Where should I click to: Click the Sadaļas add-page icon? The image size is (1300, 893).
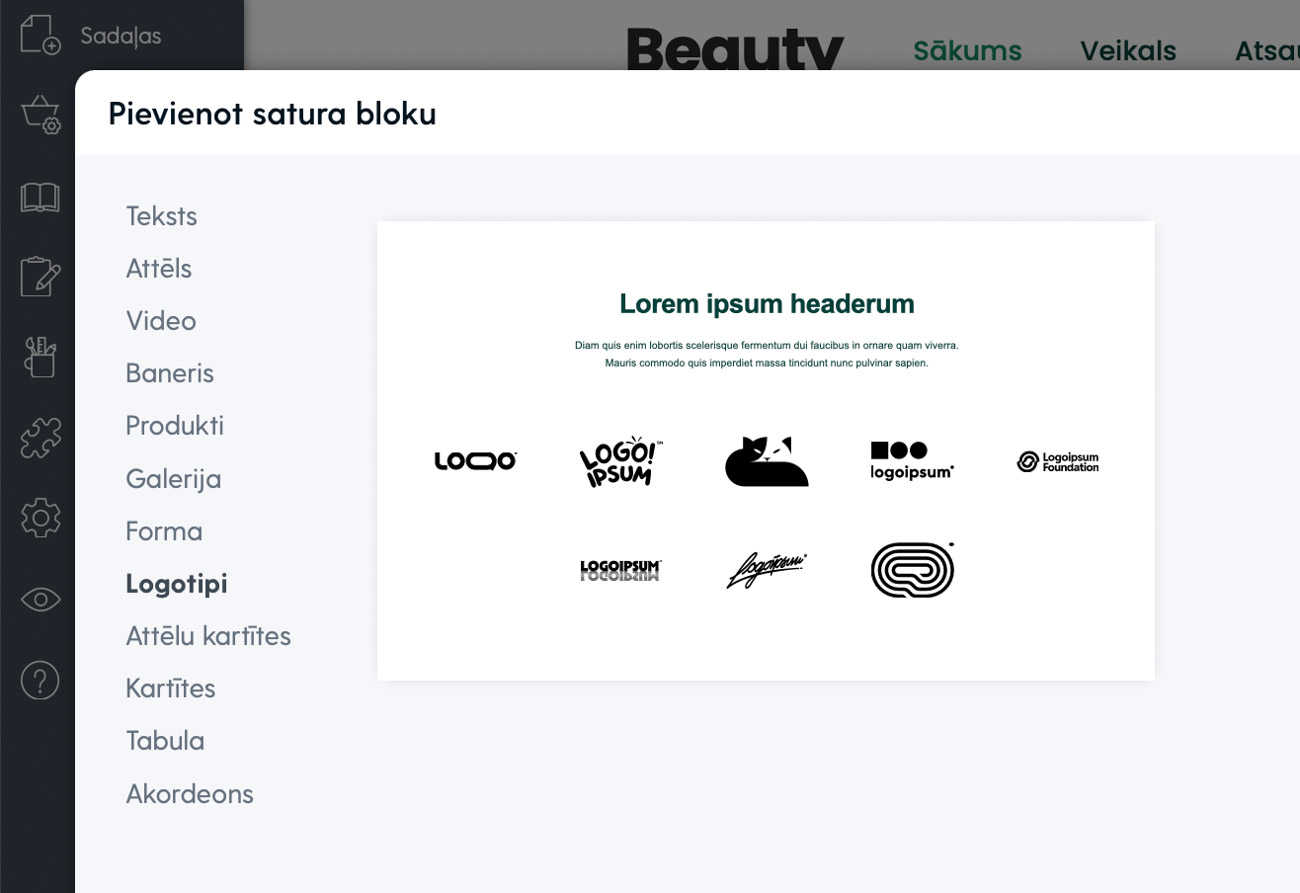[x=40, y=35]
